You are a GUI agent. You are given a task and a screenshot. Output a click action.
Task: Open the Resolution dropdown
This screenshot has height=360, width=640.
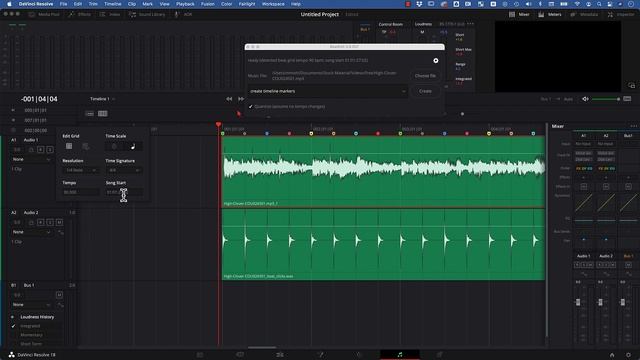81,170
